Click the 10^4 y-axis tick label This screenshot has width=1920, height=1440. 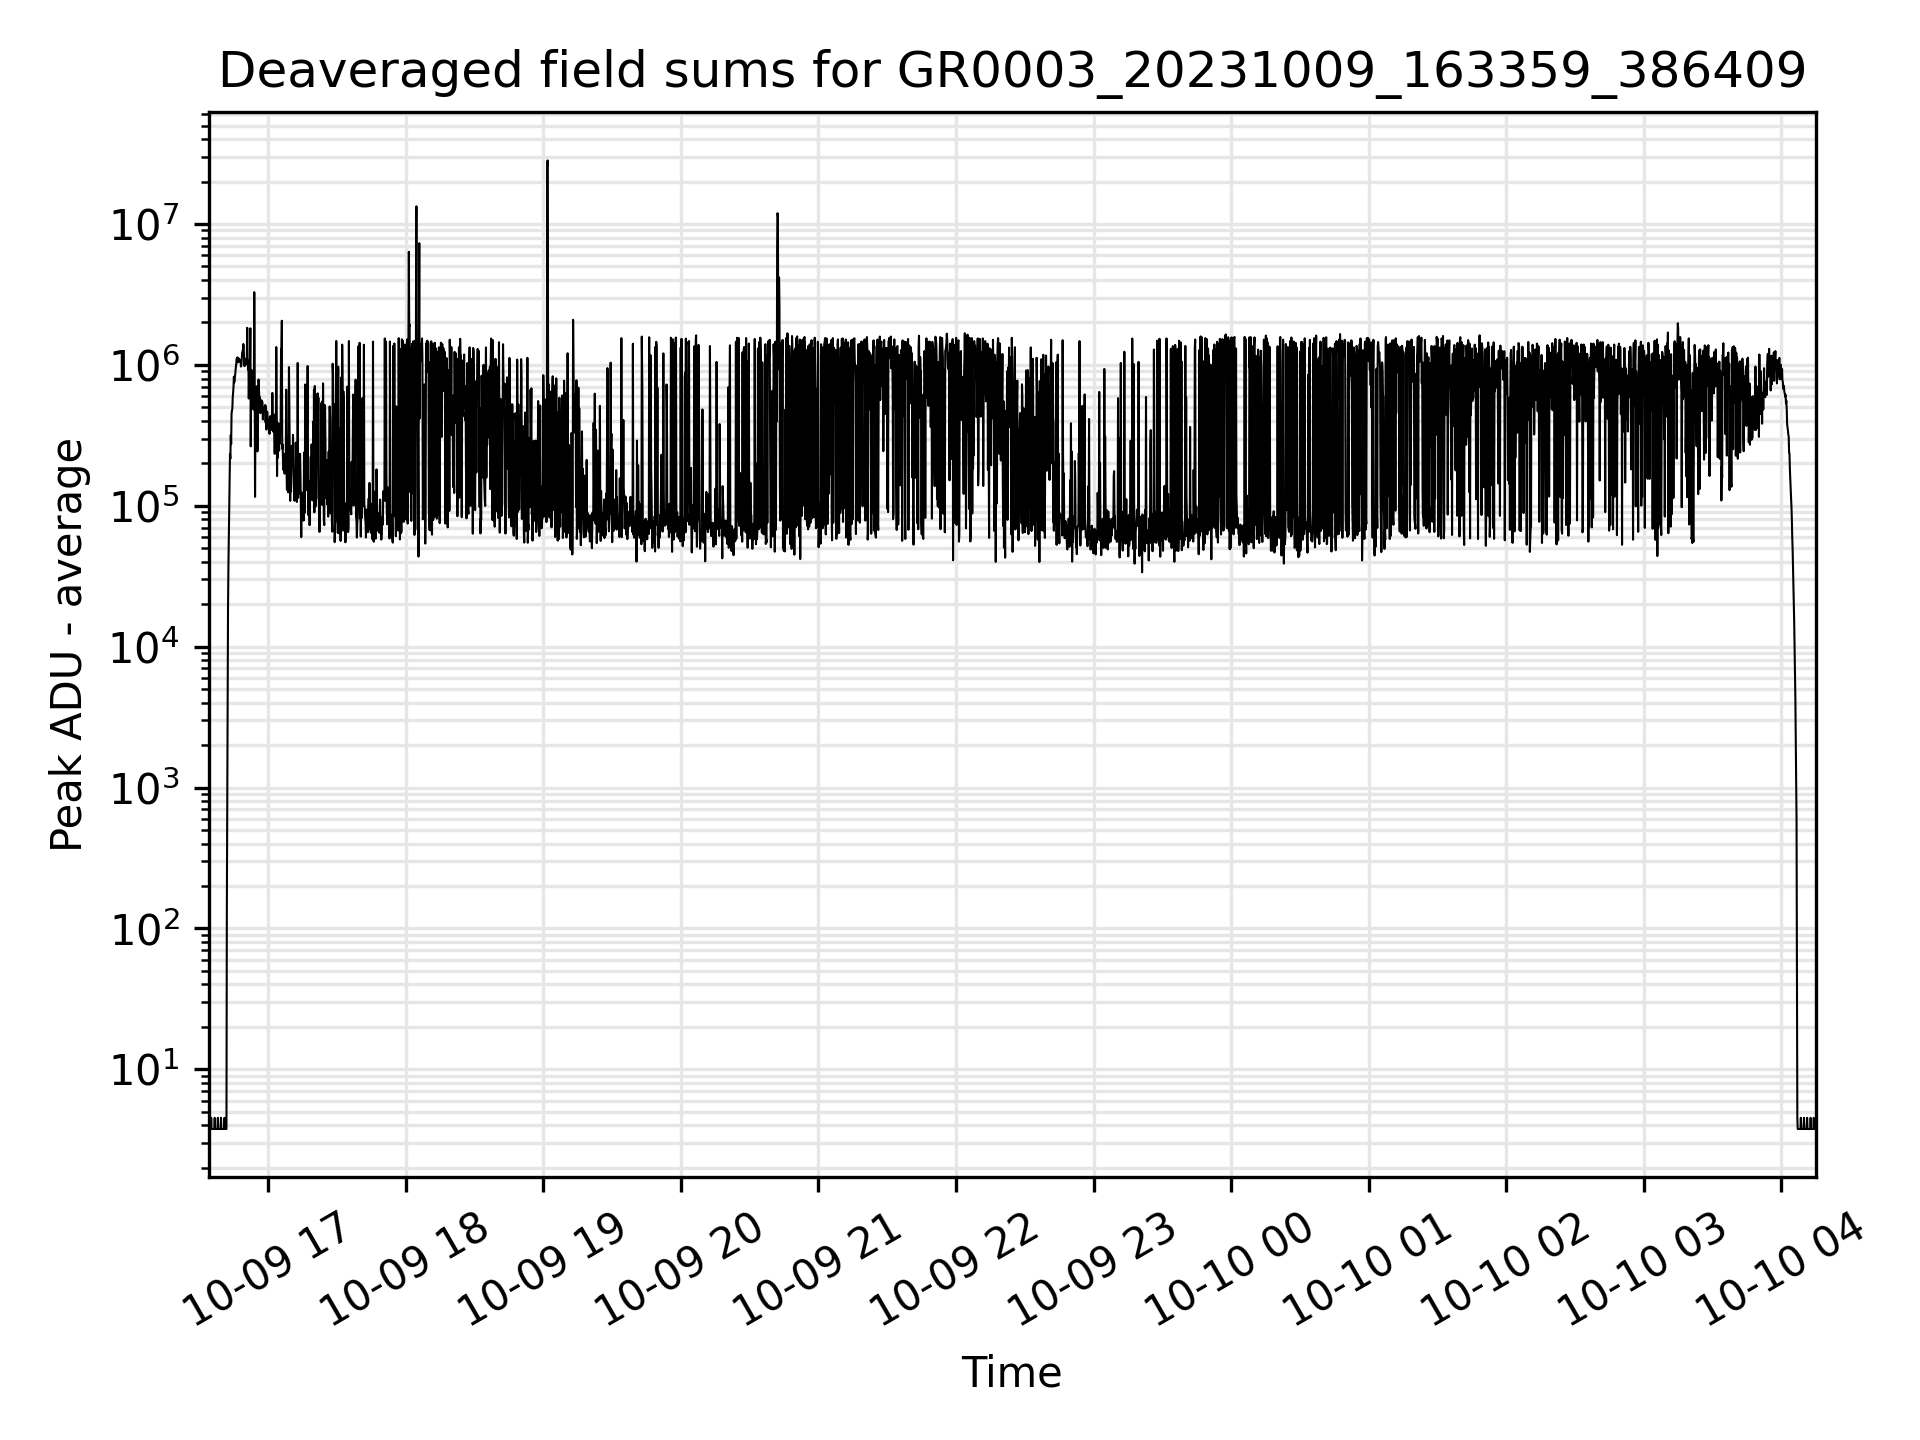[145, 647]
